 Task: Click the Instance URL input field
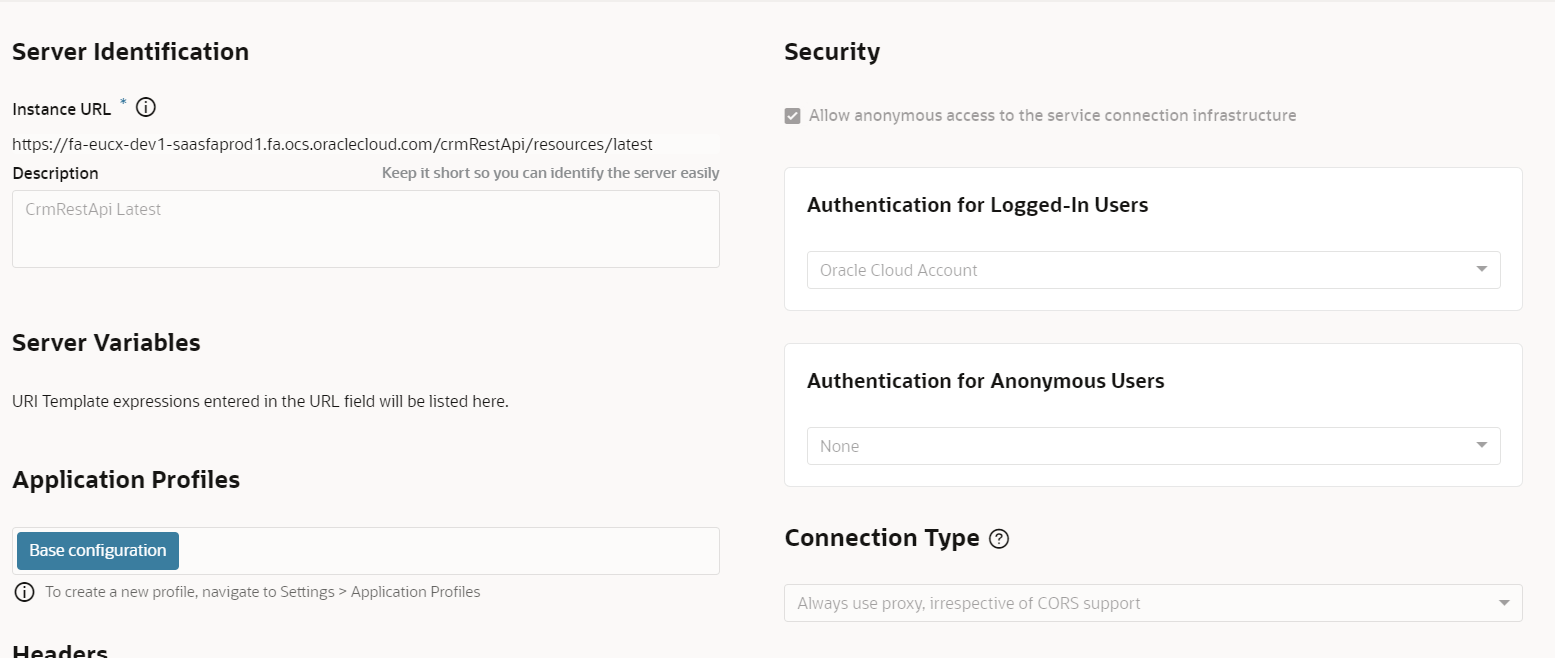point(365,143)
